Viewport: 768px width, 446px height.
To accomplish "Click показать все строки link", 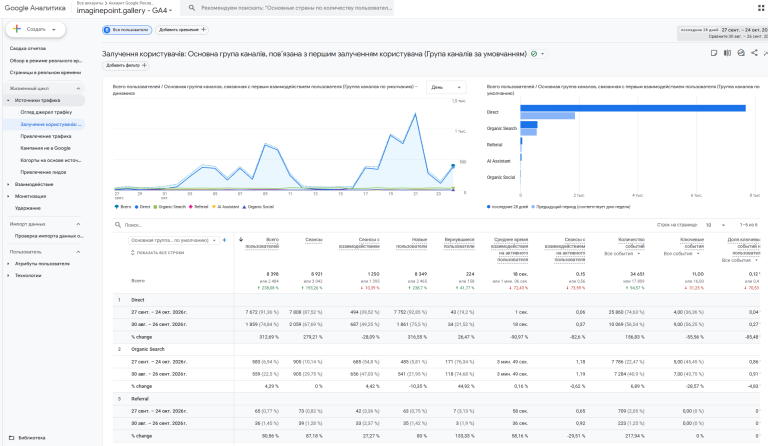I will [157, 253].
